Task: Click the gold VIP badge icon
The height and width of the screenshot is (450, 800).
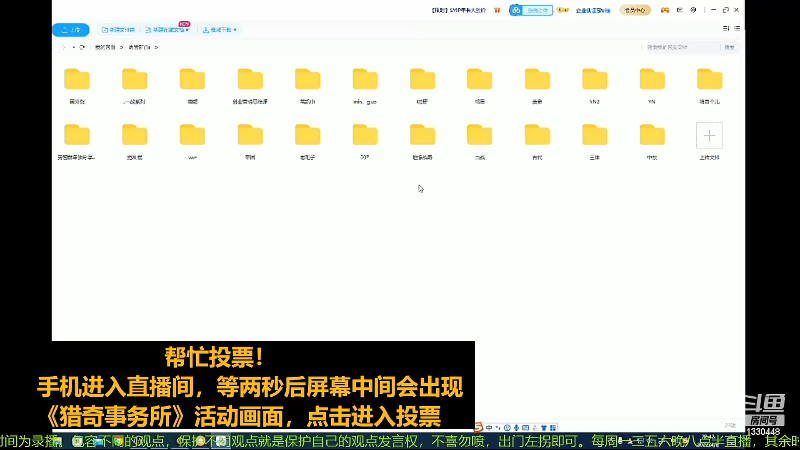Action: 563,10
